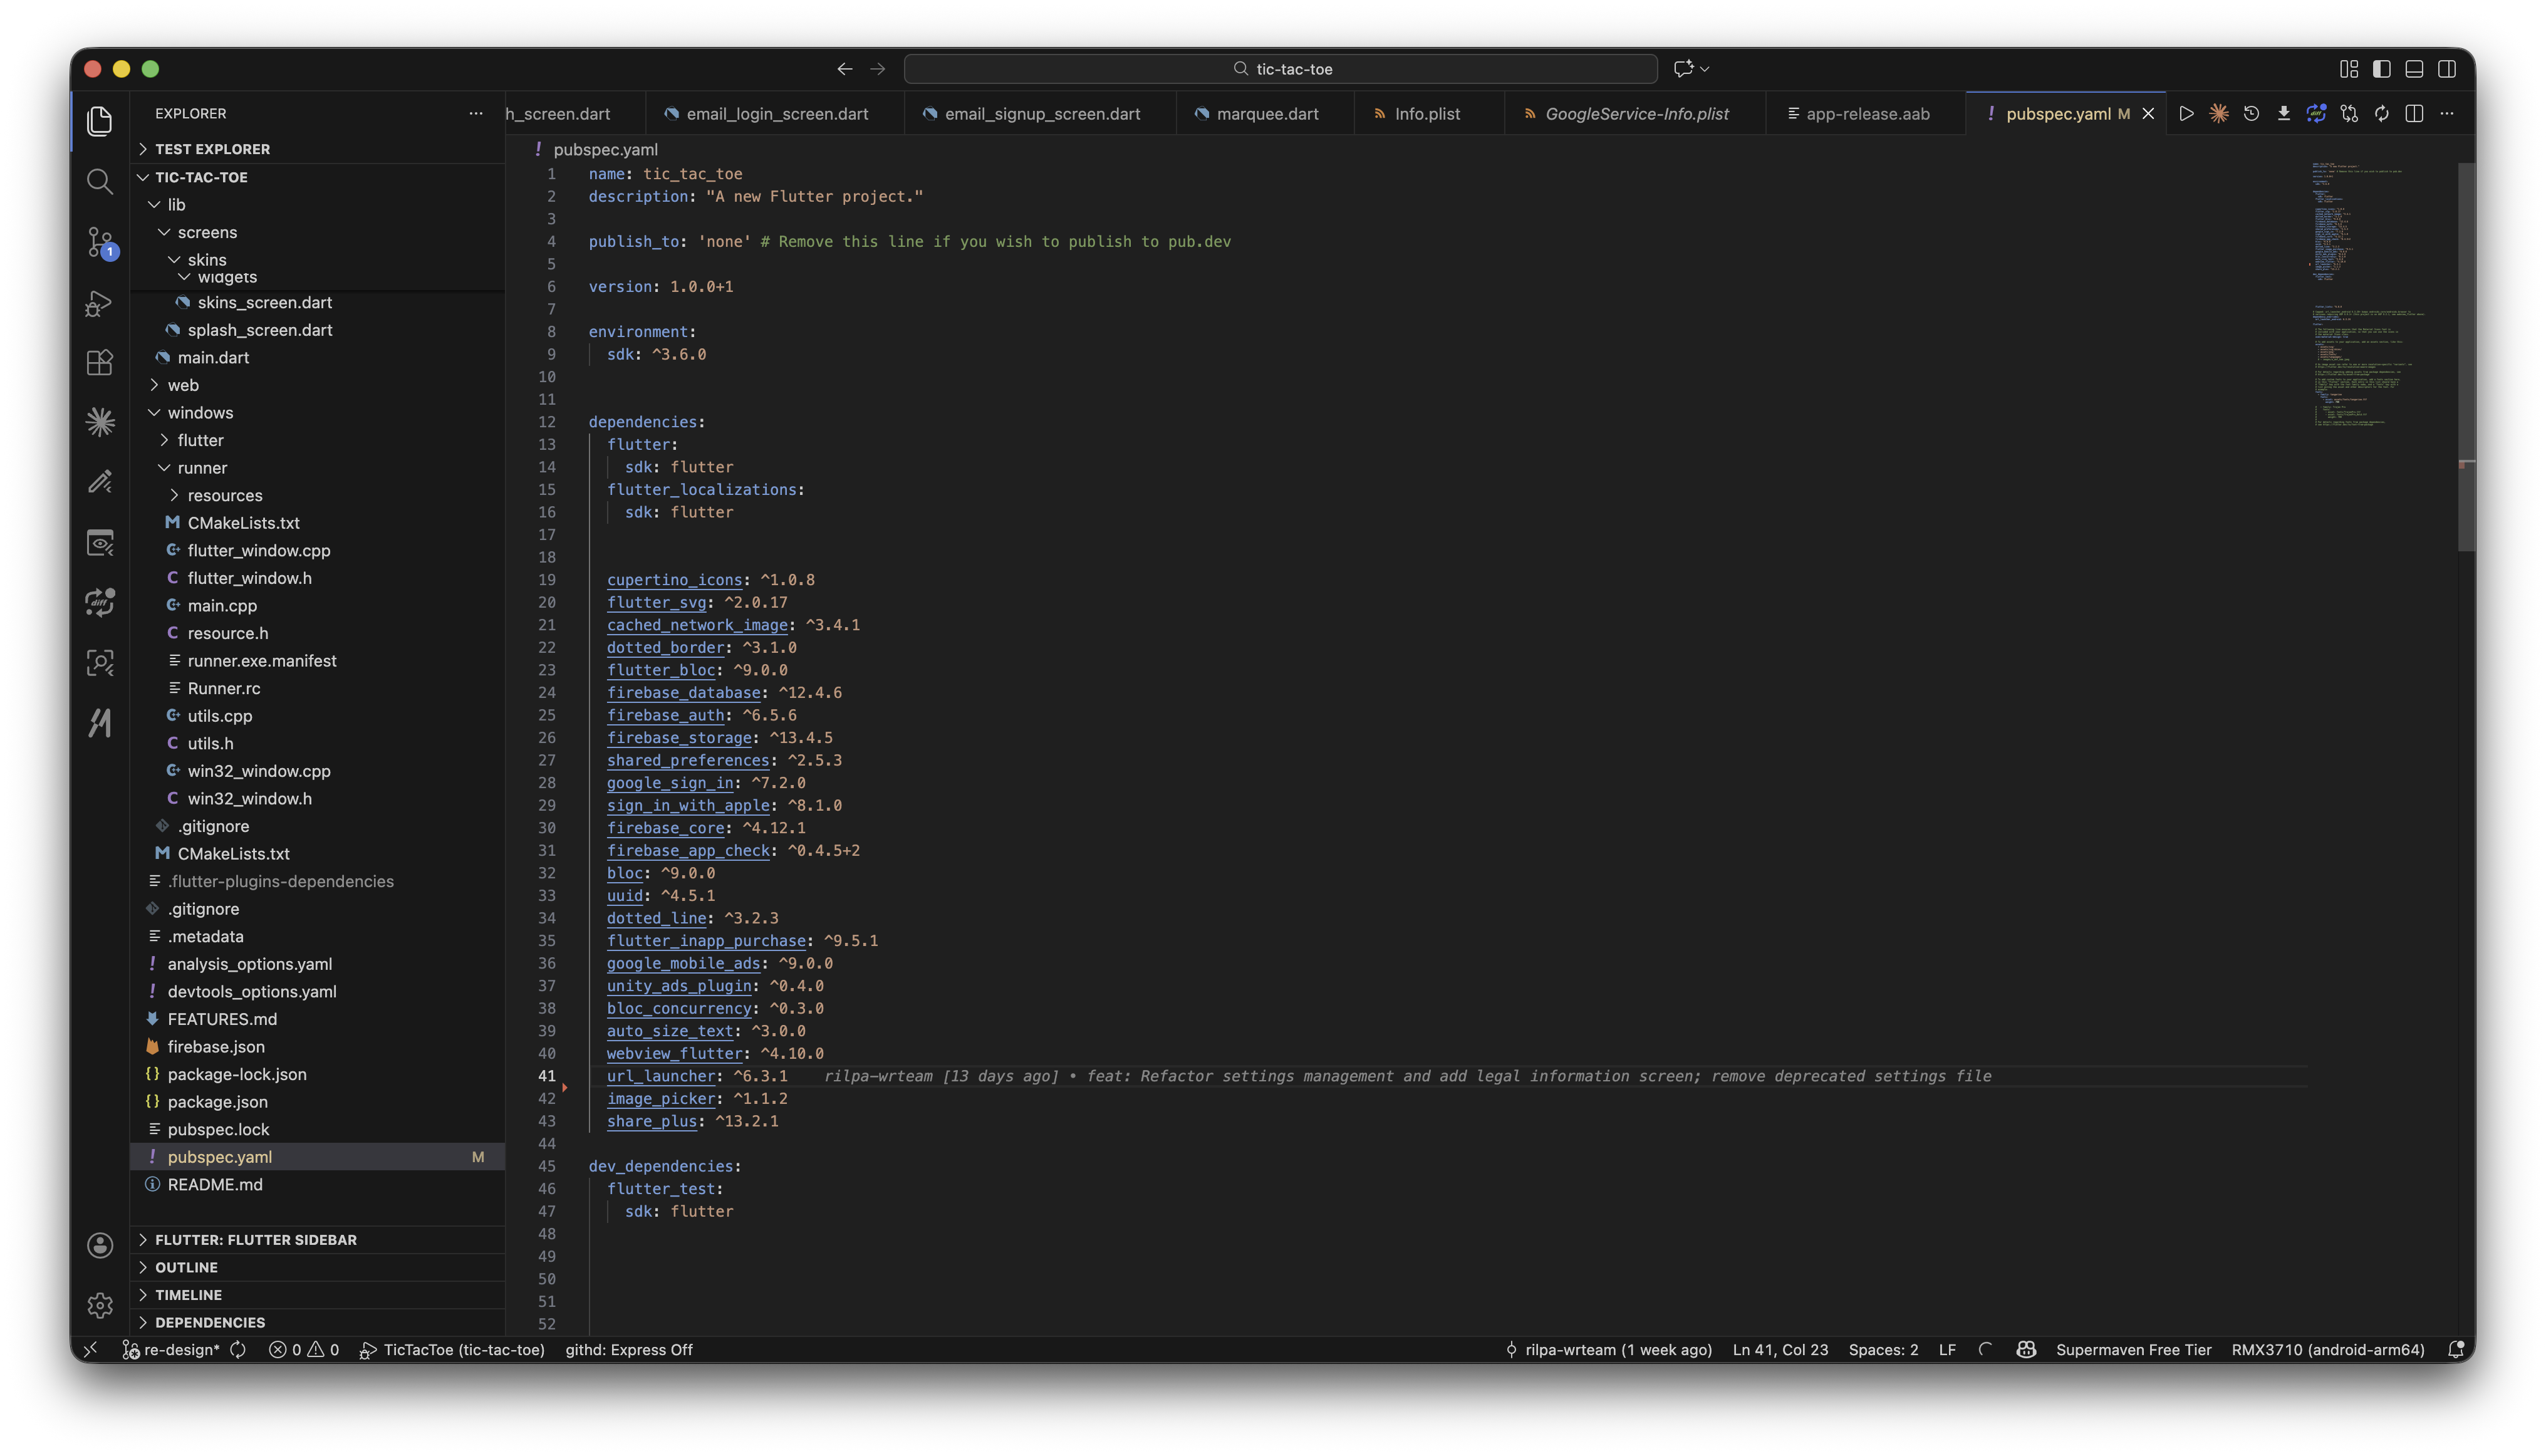Open the Copilot chat icon in title bar
Viewport: 2546px width, 1456px height.
coord(1683,69)
